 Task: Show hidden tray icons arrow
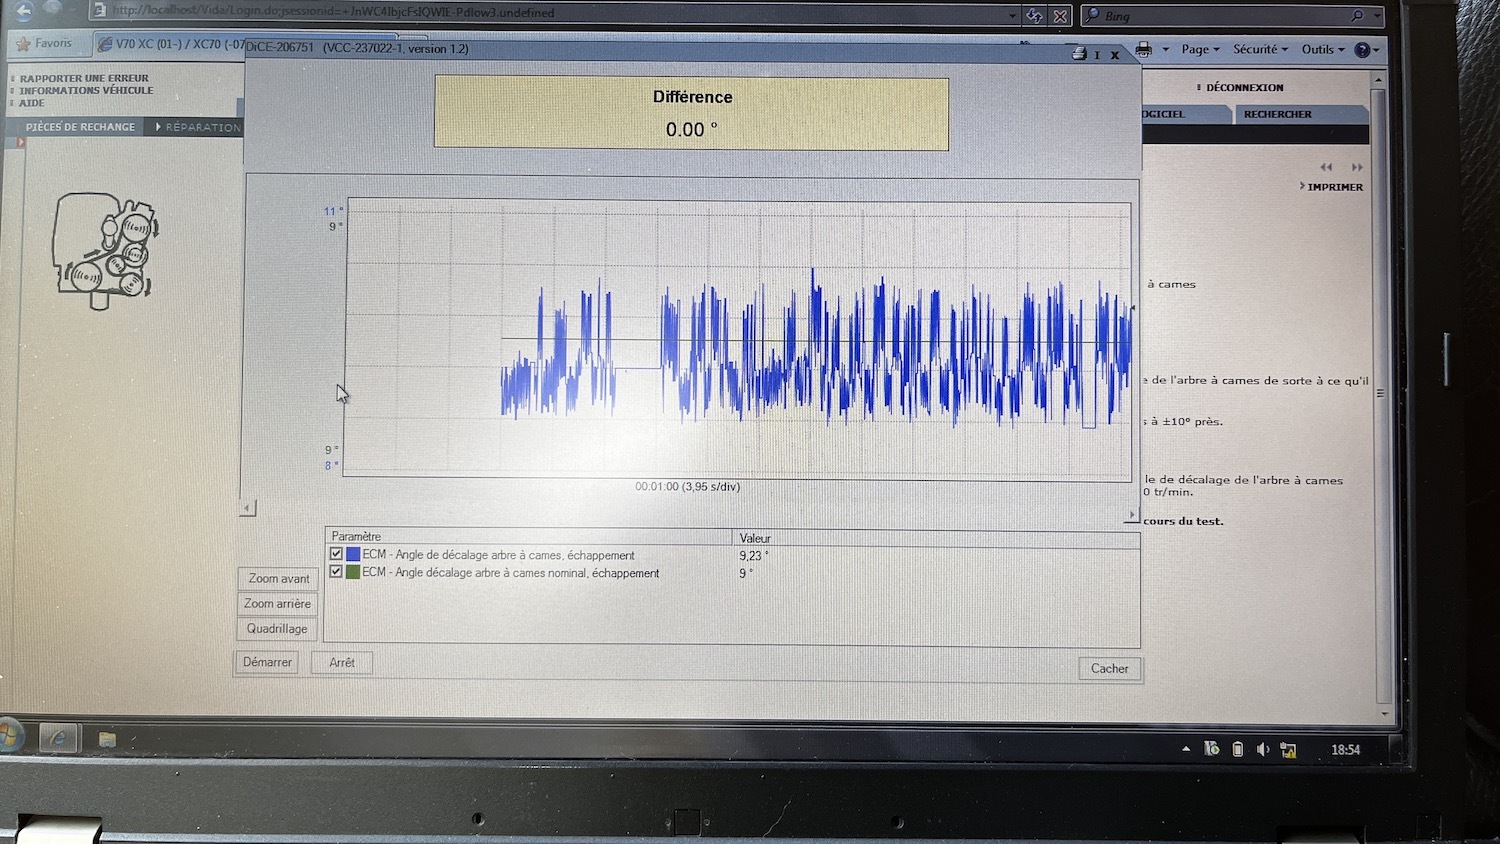pyautogui.click(x=1186, y=749)
